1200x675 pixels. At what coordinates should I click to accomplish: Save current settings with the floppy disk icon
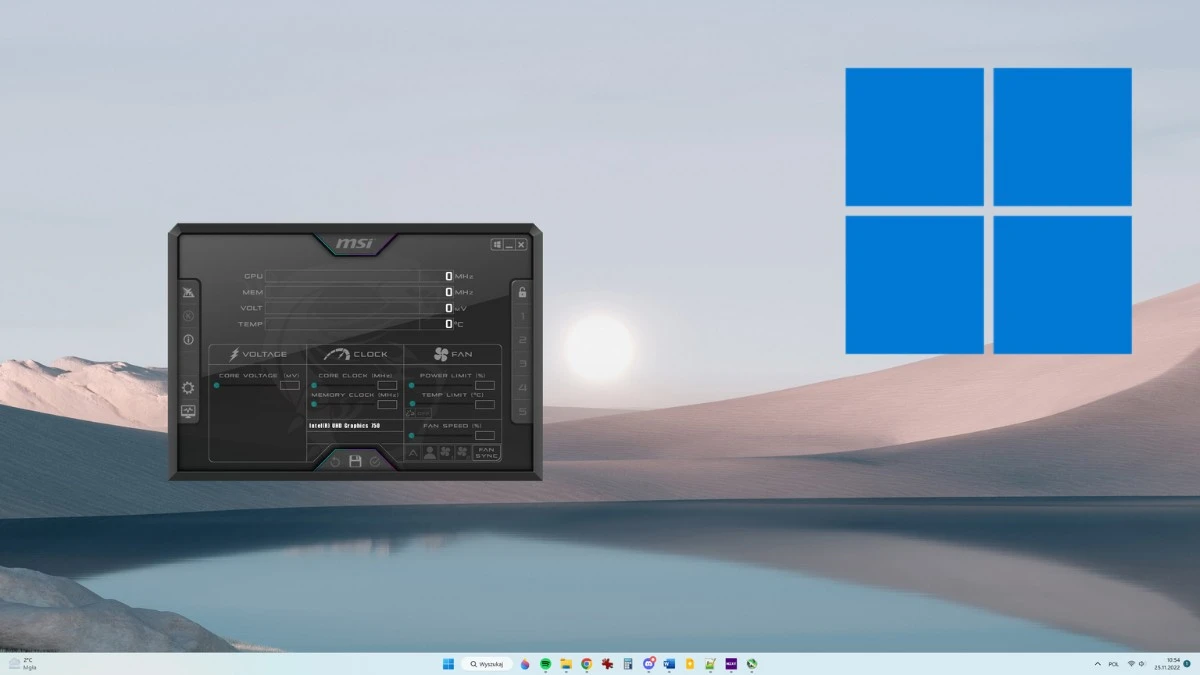[355, 460]
